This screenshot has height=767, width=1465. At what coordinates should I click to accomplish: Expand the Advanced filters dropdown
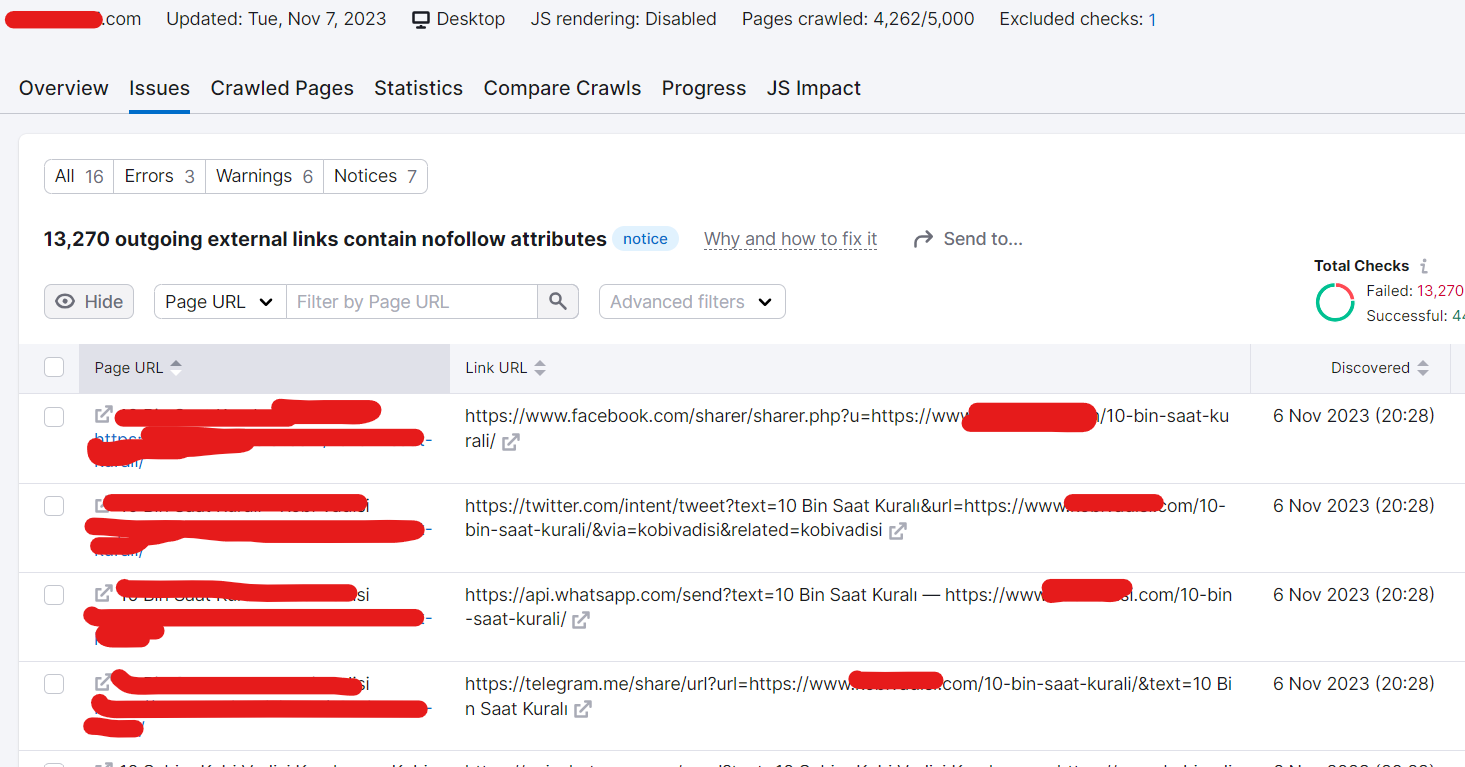pos(692,302)
